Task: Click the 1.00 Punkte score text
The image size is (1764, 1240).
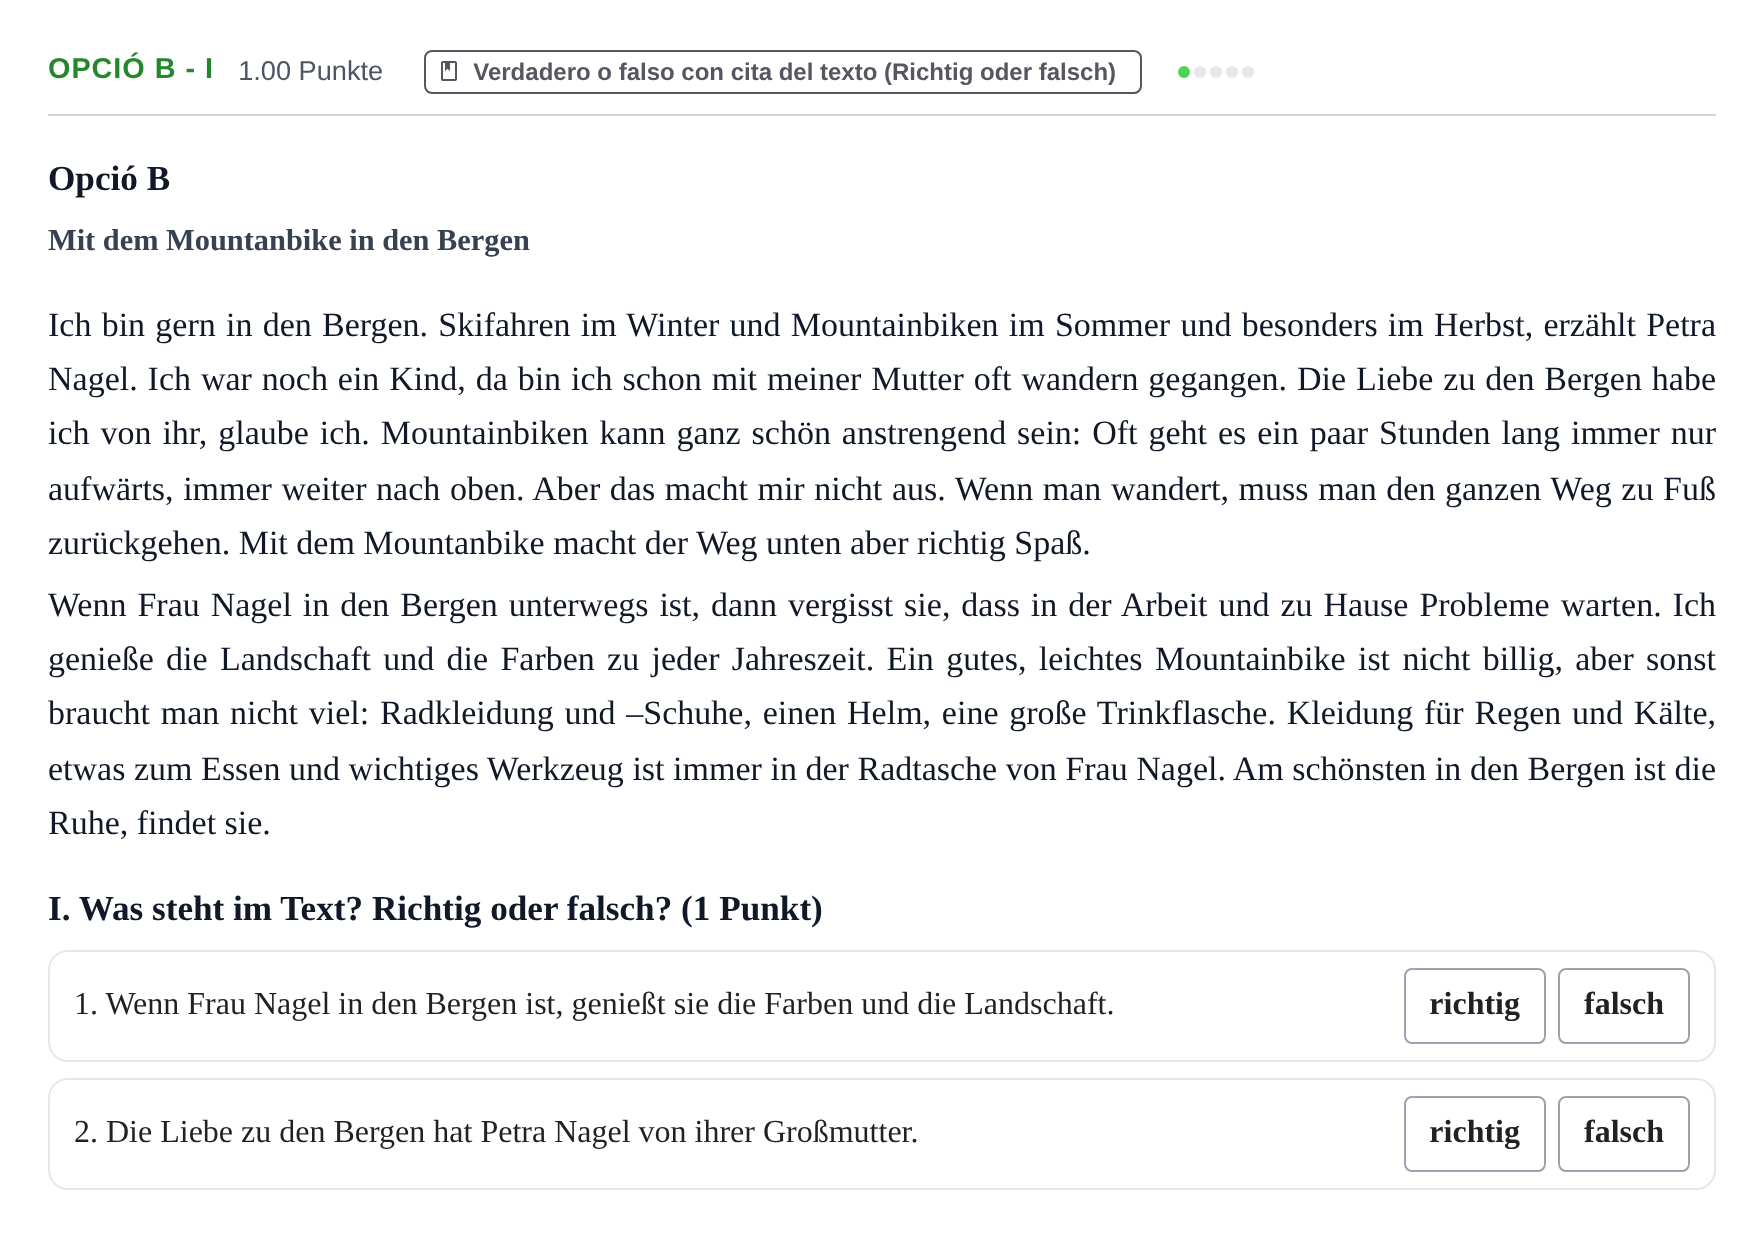Action: point(310,71)
